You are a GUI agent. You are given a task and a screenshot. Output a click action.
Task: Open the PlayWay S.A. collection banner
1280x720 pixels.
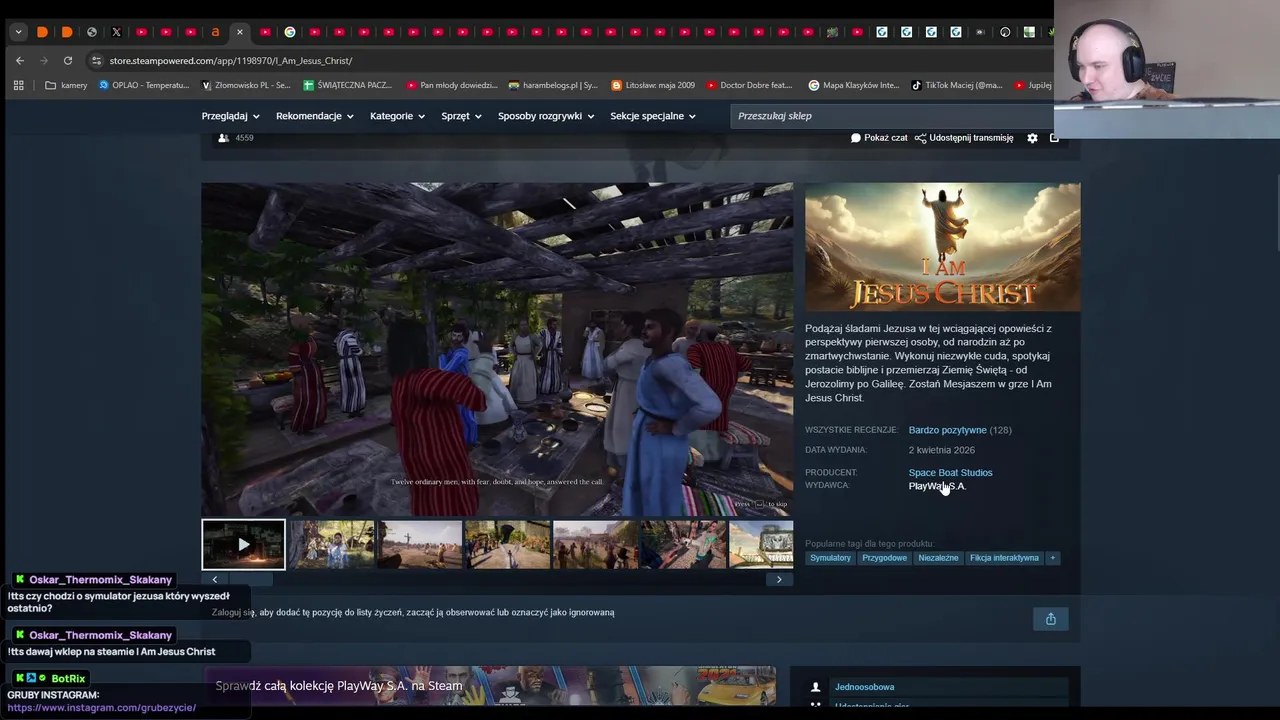(488, 686)
